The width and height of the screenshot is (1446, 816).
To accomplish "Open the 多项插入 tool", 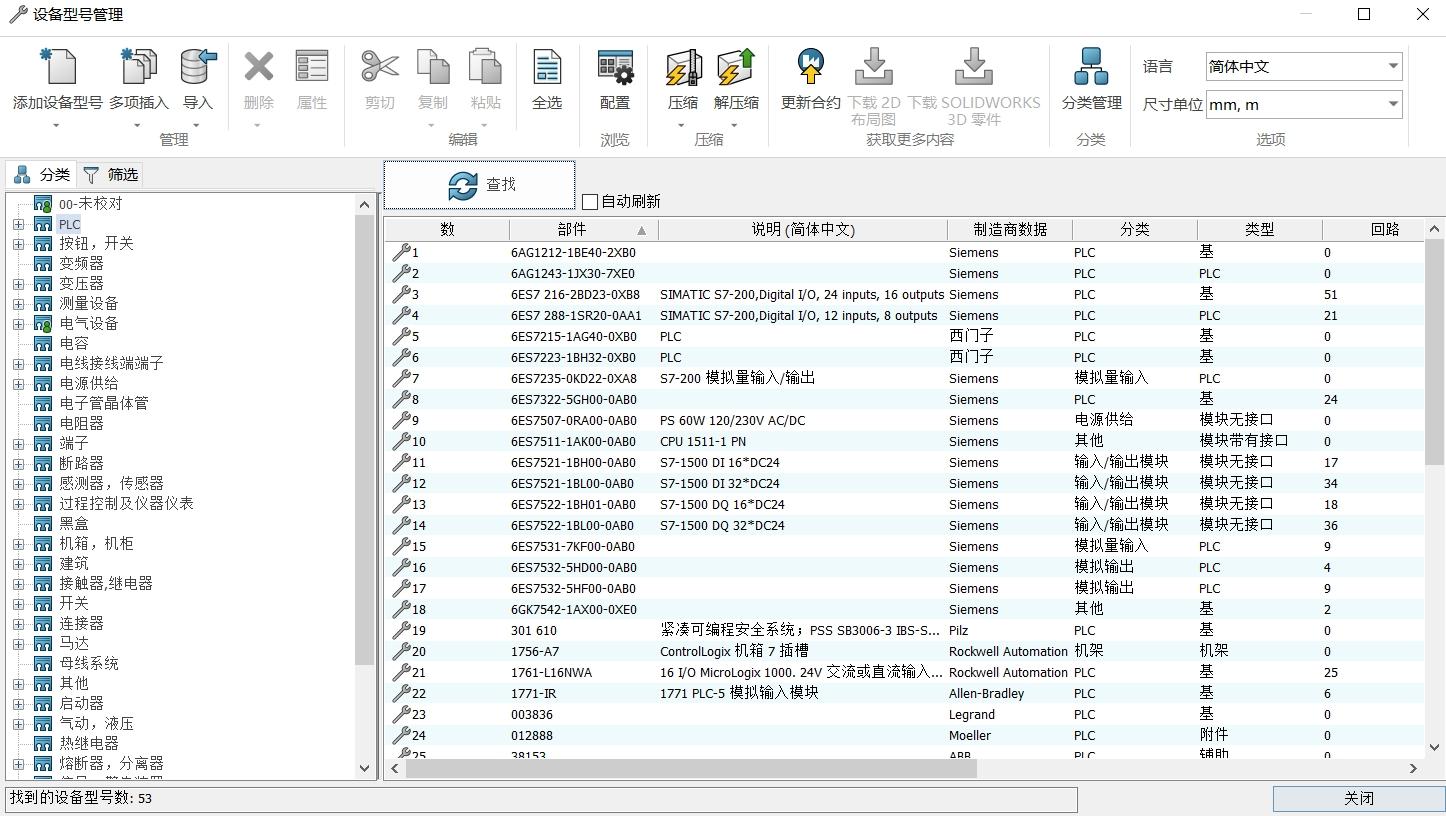I will [139, 68].
